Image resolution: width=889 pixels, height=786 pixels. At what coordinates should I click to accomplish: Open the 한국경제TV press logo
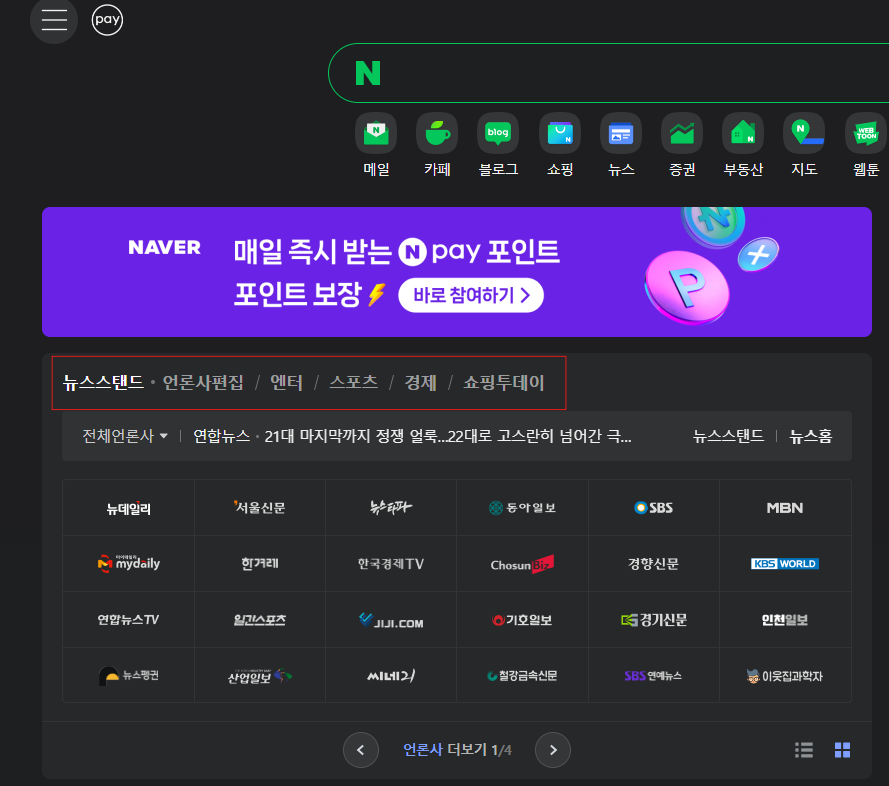pyautogui.click(x=391, y=564)
